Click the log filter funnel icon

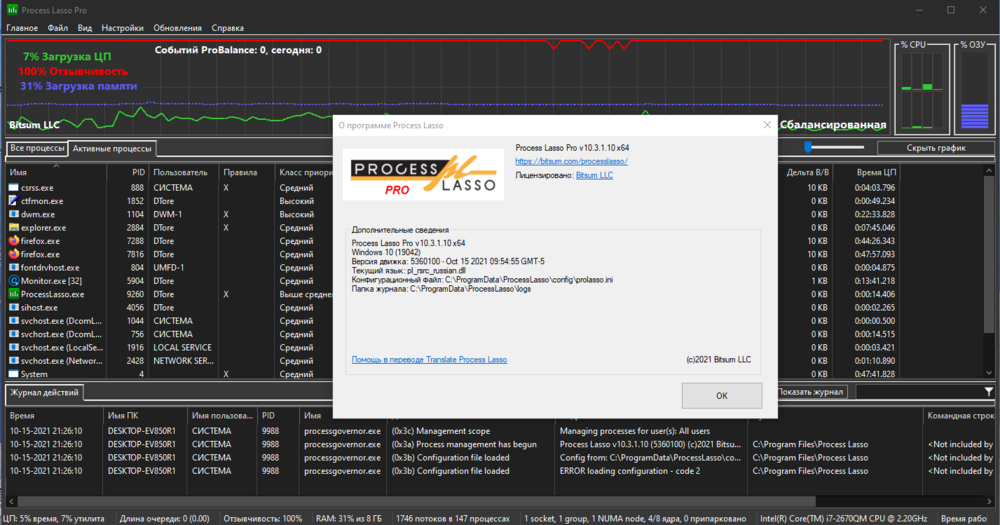pyautogui.click(x=989, y=392)
